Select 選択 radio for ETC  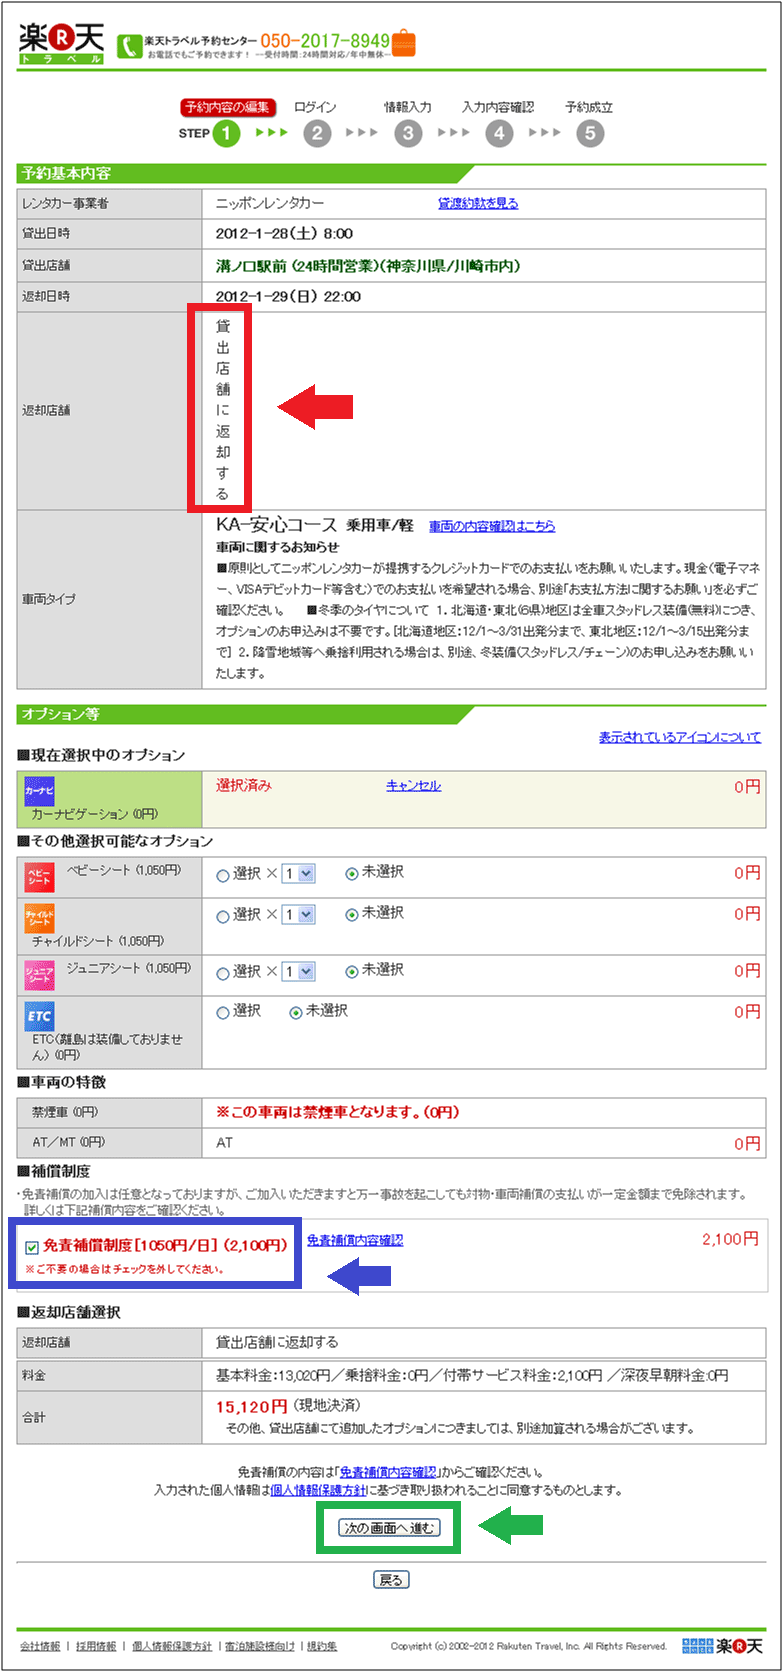click(x=223, y=1013)
